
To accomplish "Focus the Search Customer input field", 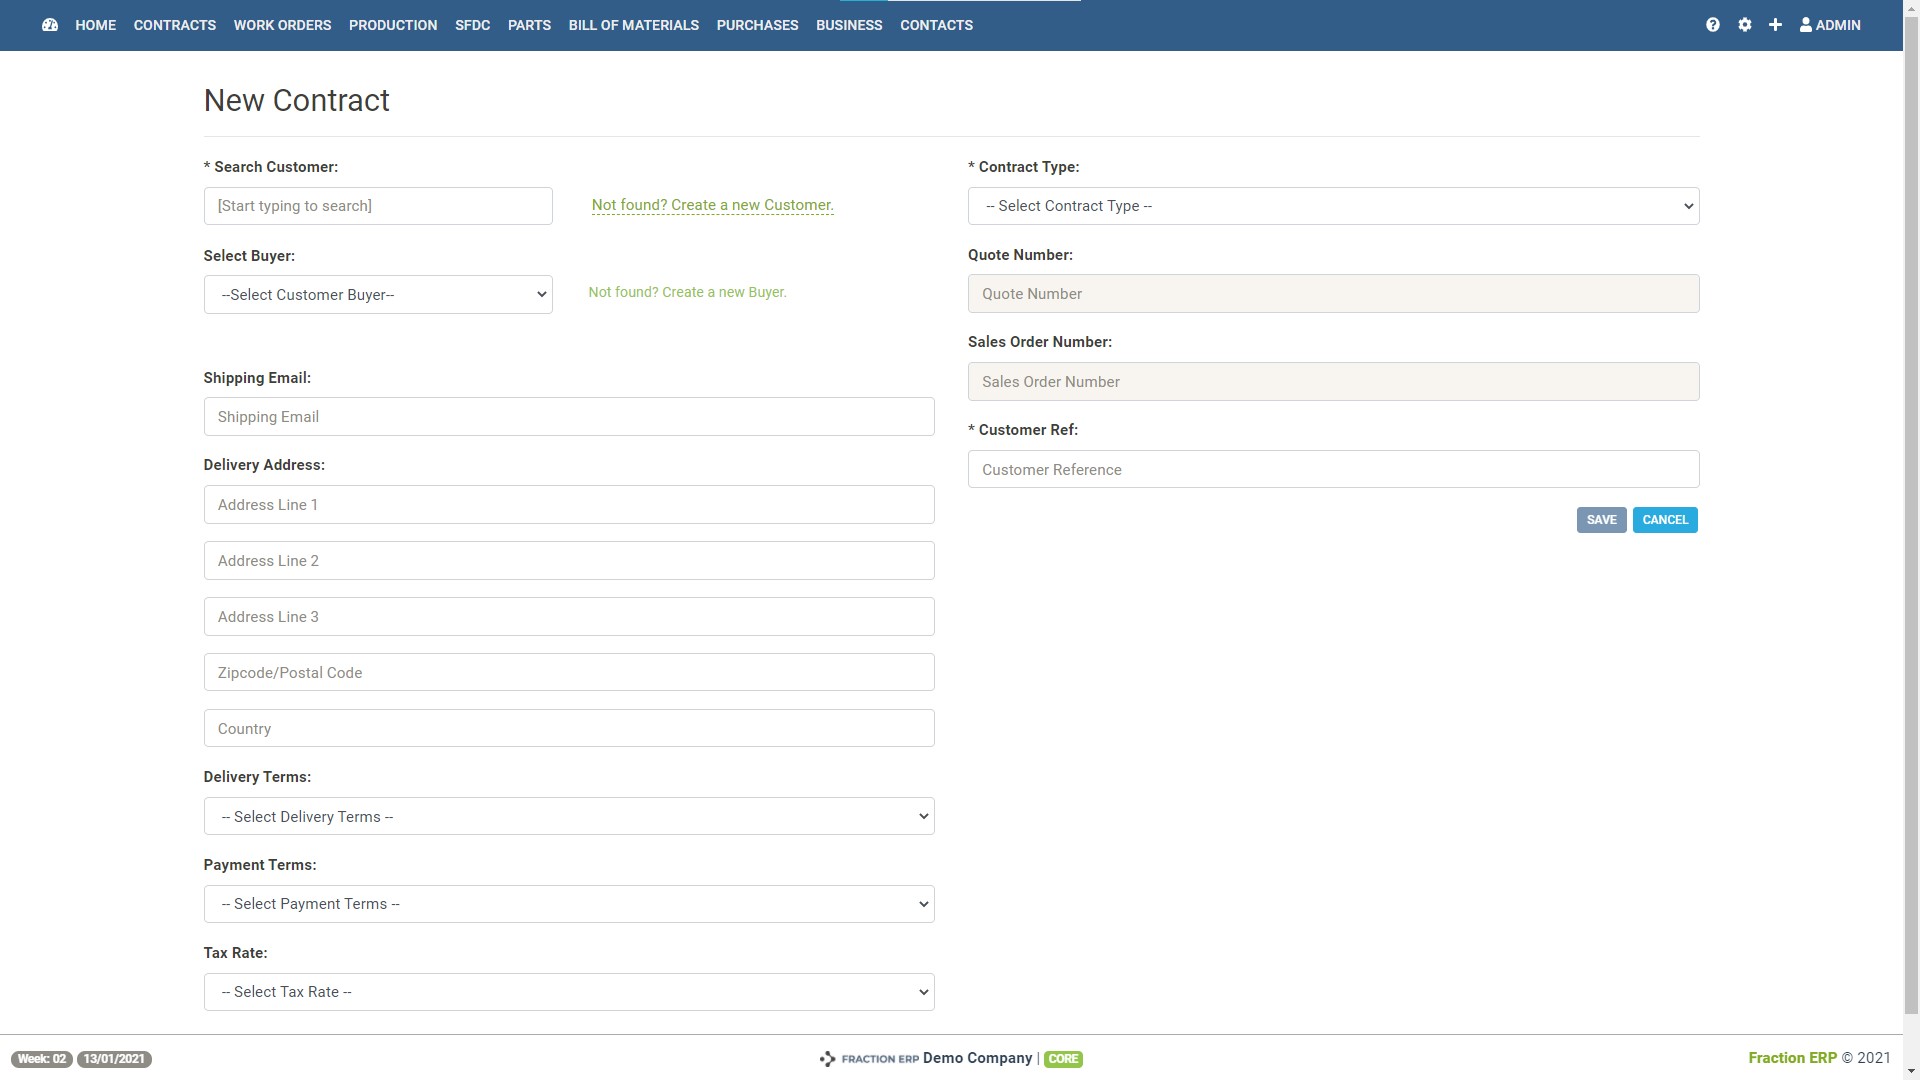I will pos(378,206).
